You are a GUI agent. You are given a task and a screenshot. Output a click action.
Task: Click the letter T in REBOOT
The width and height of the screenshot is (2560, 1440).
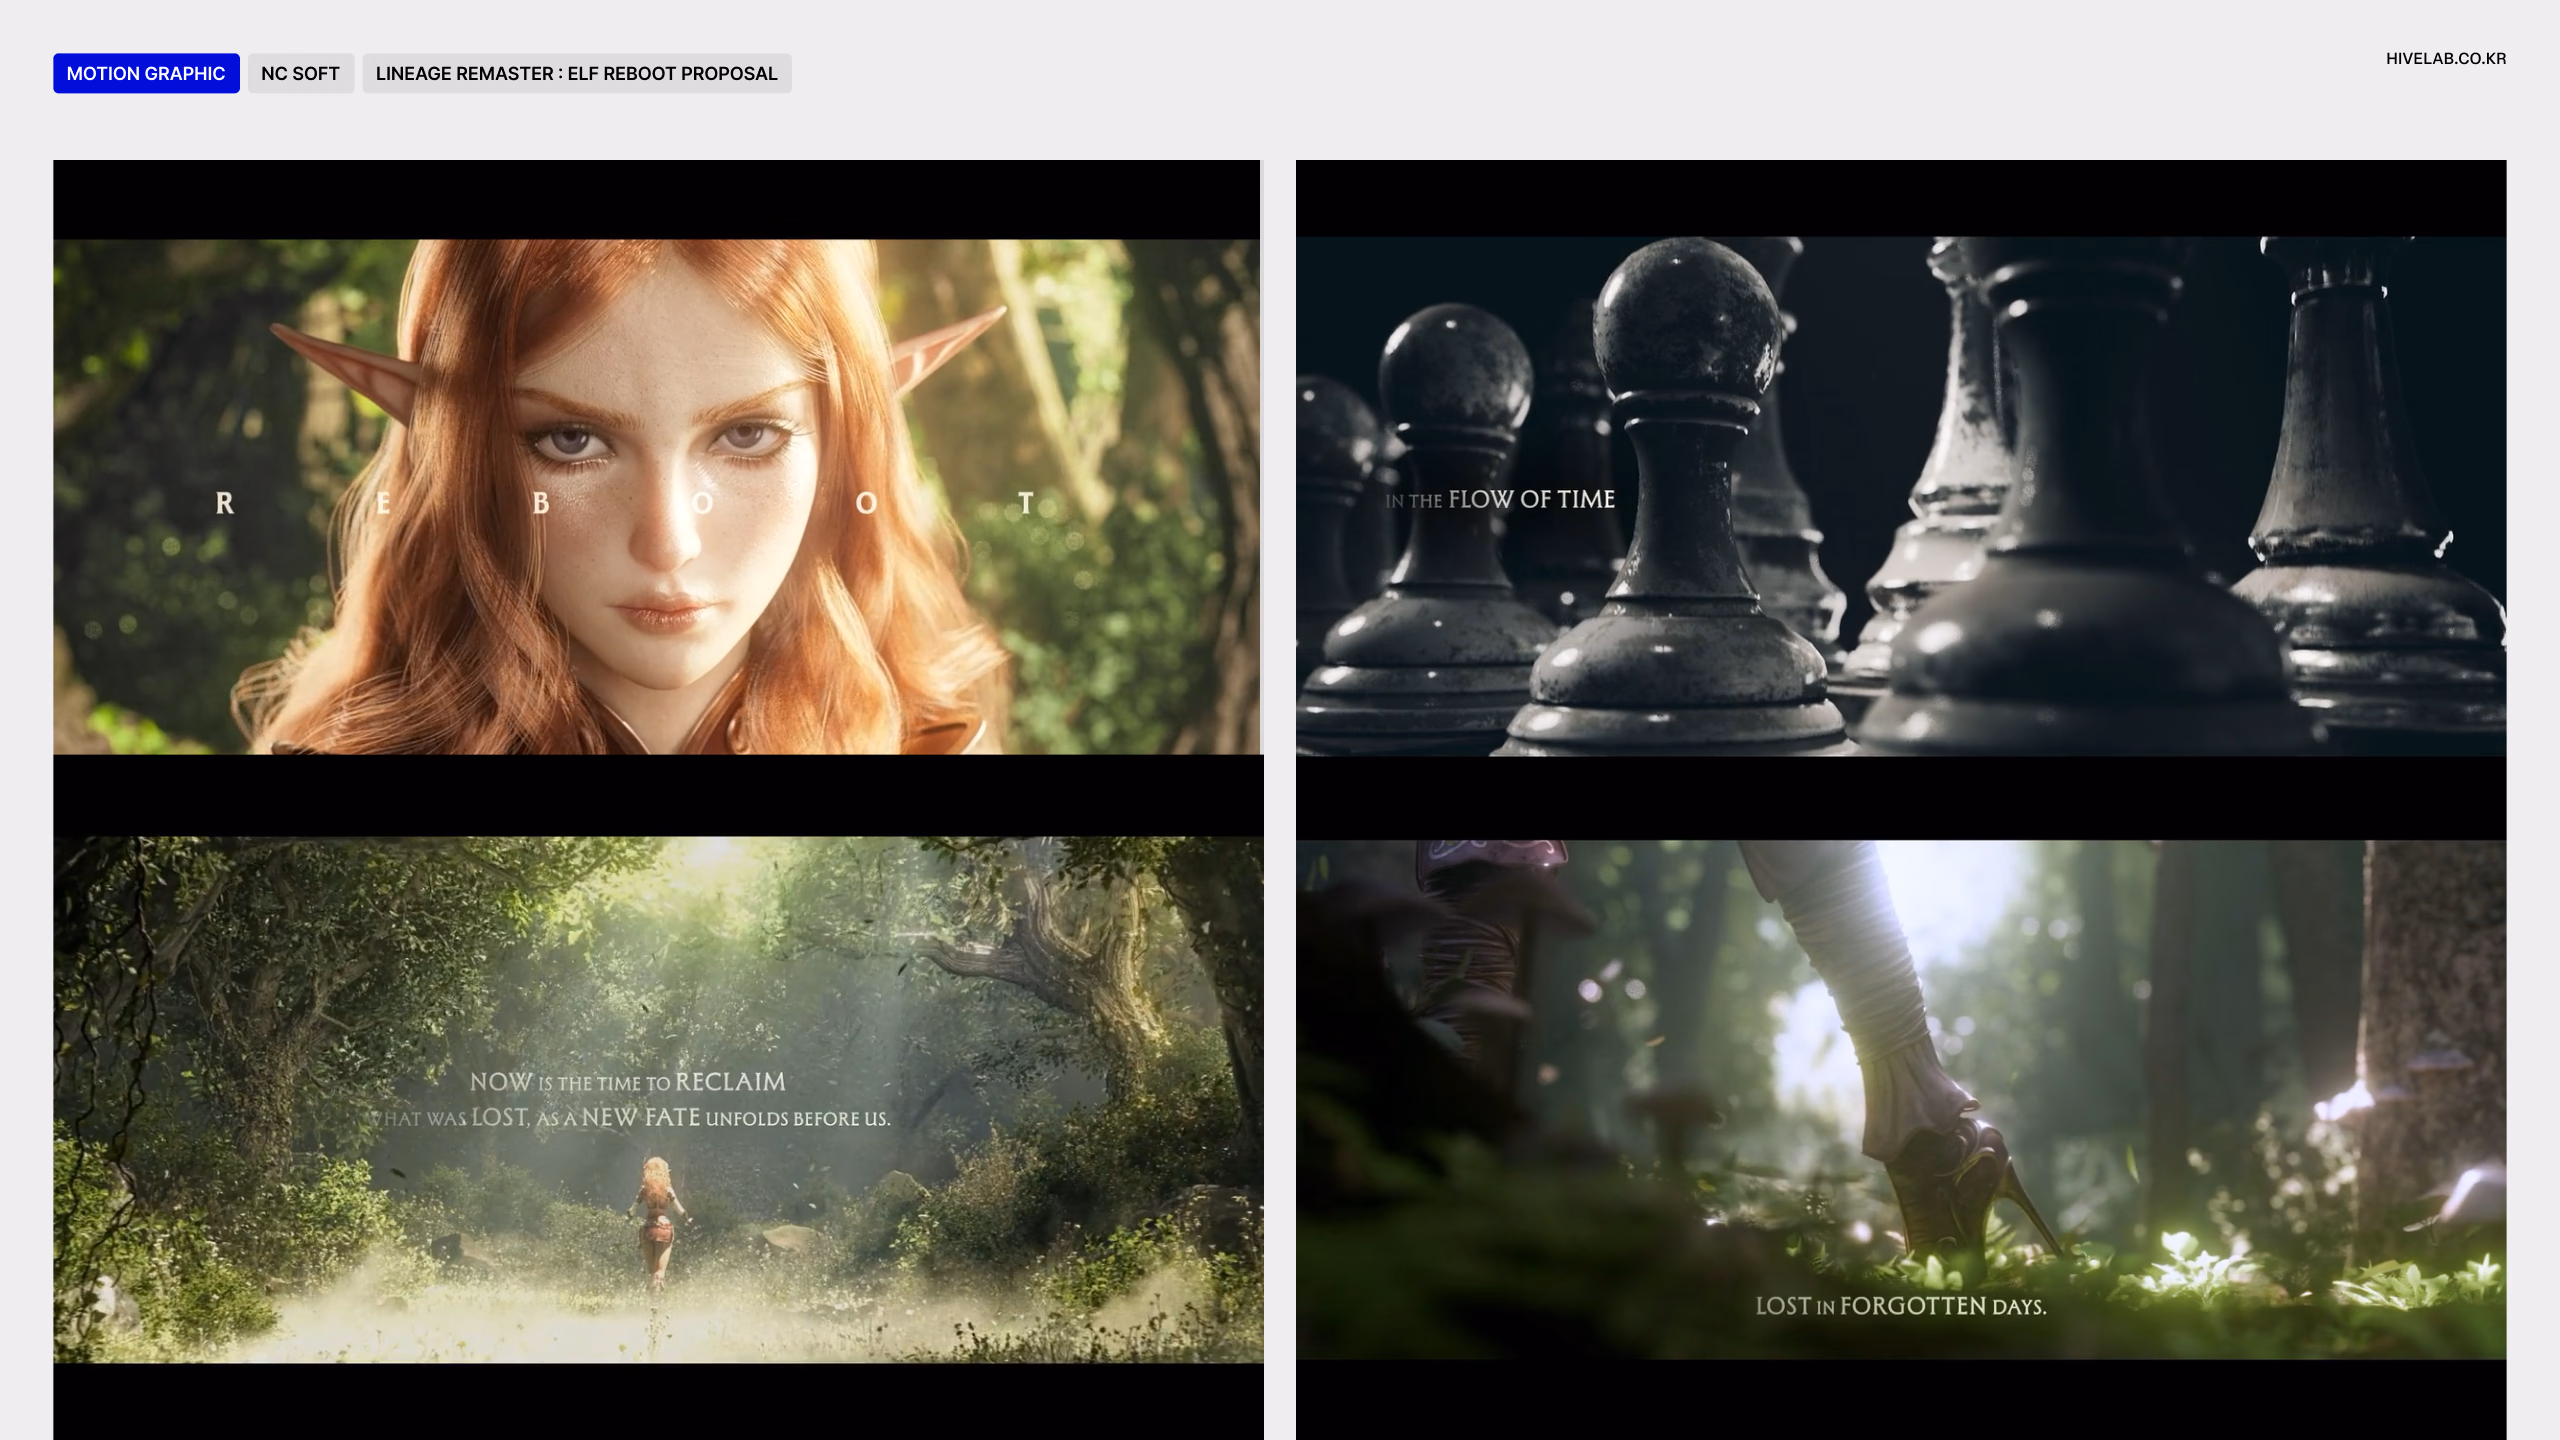click(1025, 503)
